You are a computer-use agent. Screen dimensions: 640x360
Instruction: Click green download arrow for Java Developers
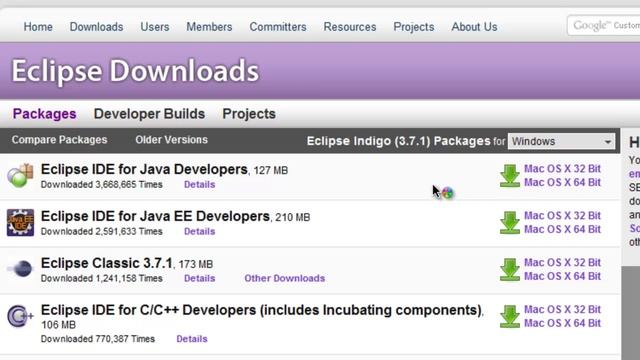509,176
